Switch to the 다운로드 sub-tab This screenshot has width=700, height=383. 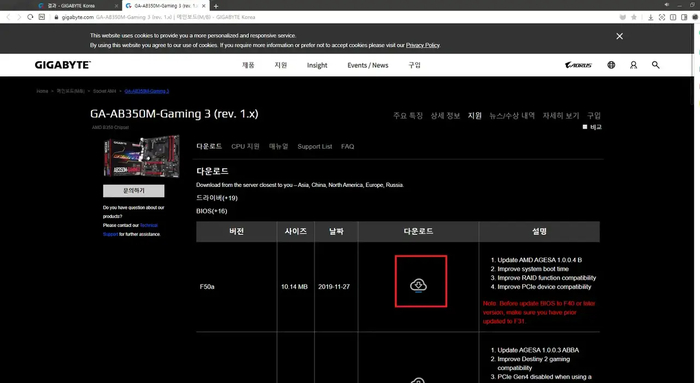209,146
